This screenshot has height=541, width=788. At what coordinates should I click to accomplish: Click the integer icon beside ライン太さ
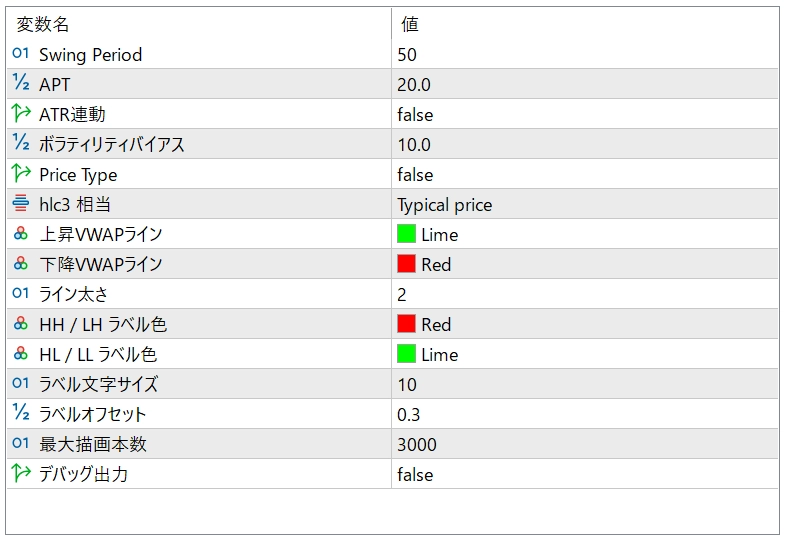[x=21, y=294]
